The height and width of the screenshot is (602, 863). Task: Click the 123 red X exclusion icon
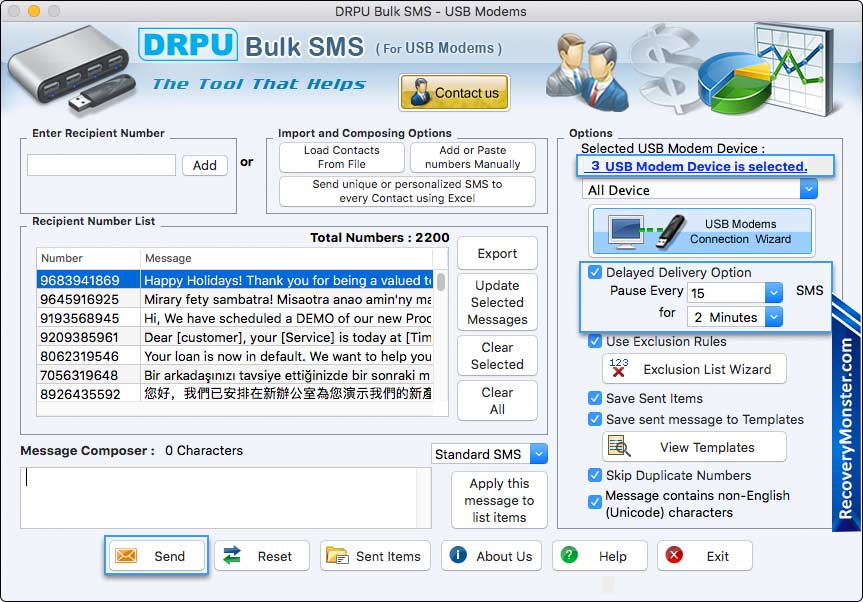tap(618, 368)
